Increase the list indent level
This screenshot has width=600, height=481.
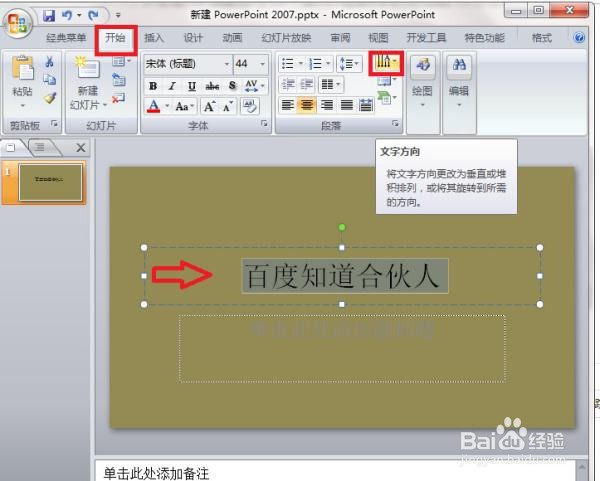307,84
